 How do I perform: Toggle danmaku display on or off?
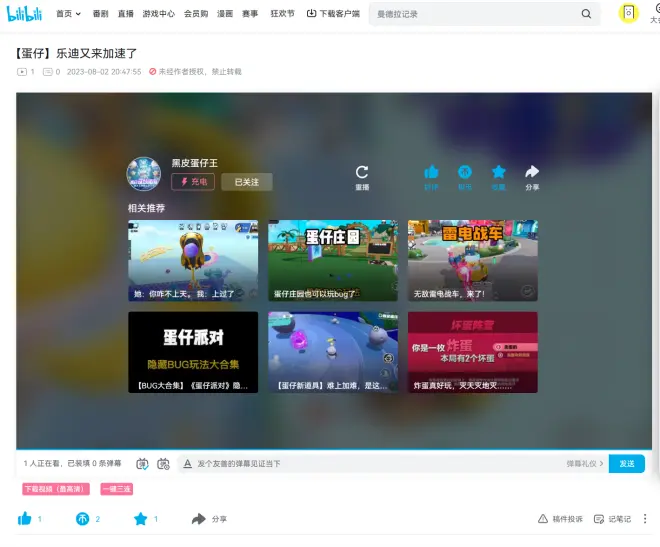coord(141,464)
